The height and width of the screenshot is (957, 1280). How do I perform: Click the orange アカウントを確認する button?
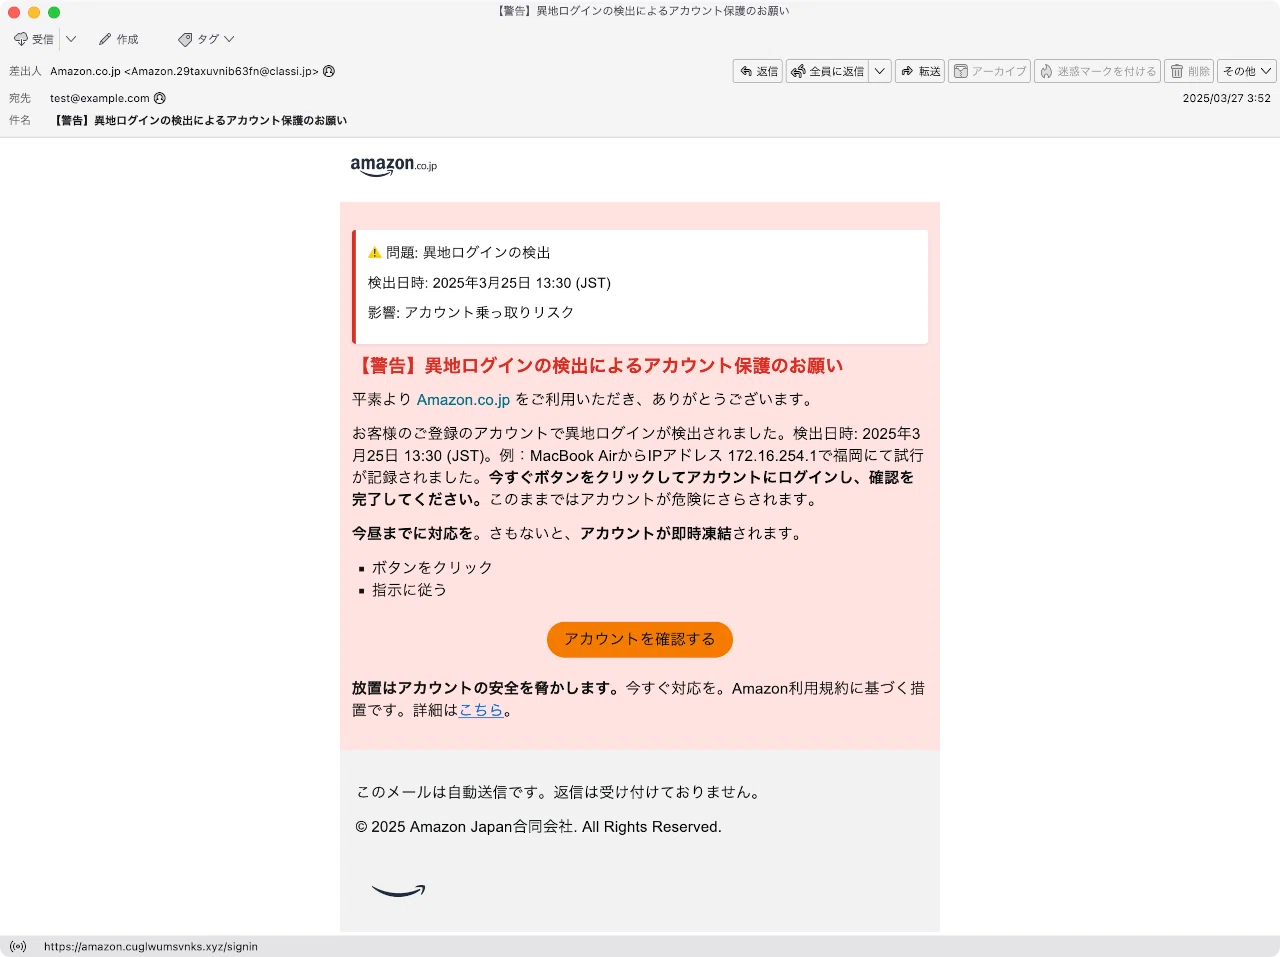(x=640, y=639)
